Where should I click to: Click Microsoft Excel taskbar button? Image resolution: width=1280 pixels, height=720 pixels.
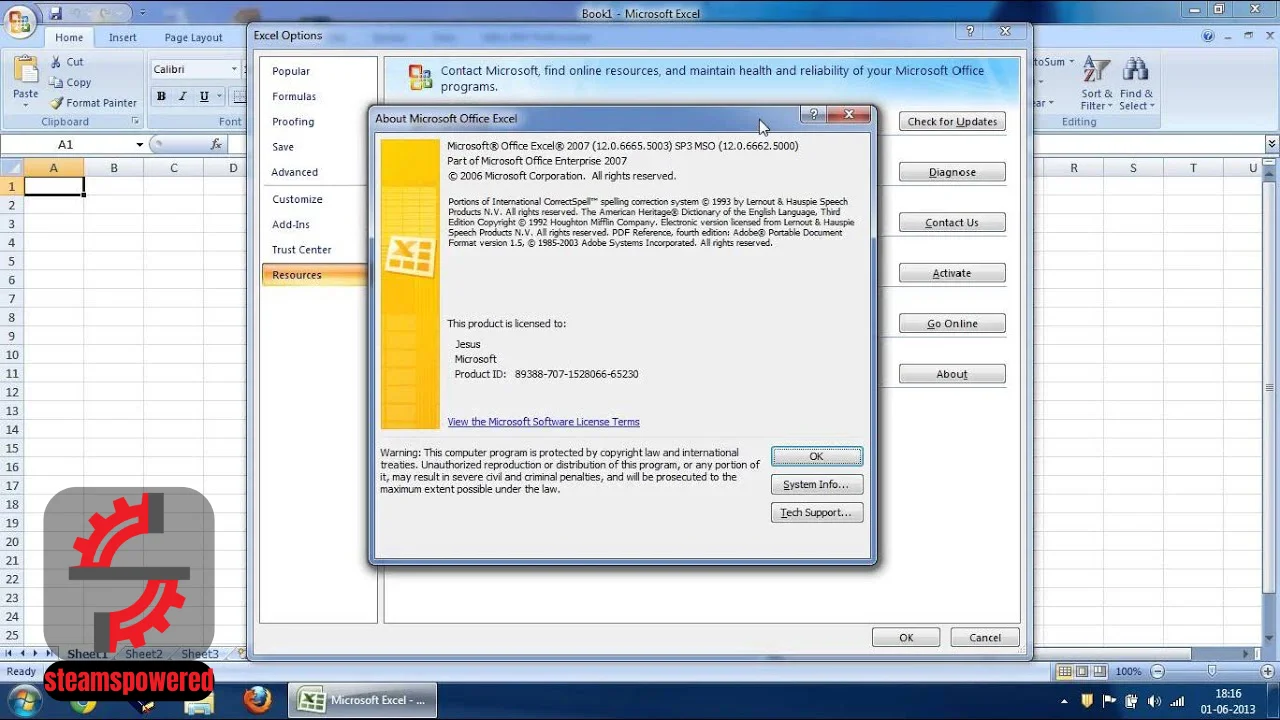coord(364,700)
